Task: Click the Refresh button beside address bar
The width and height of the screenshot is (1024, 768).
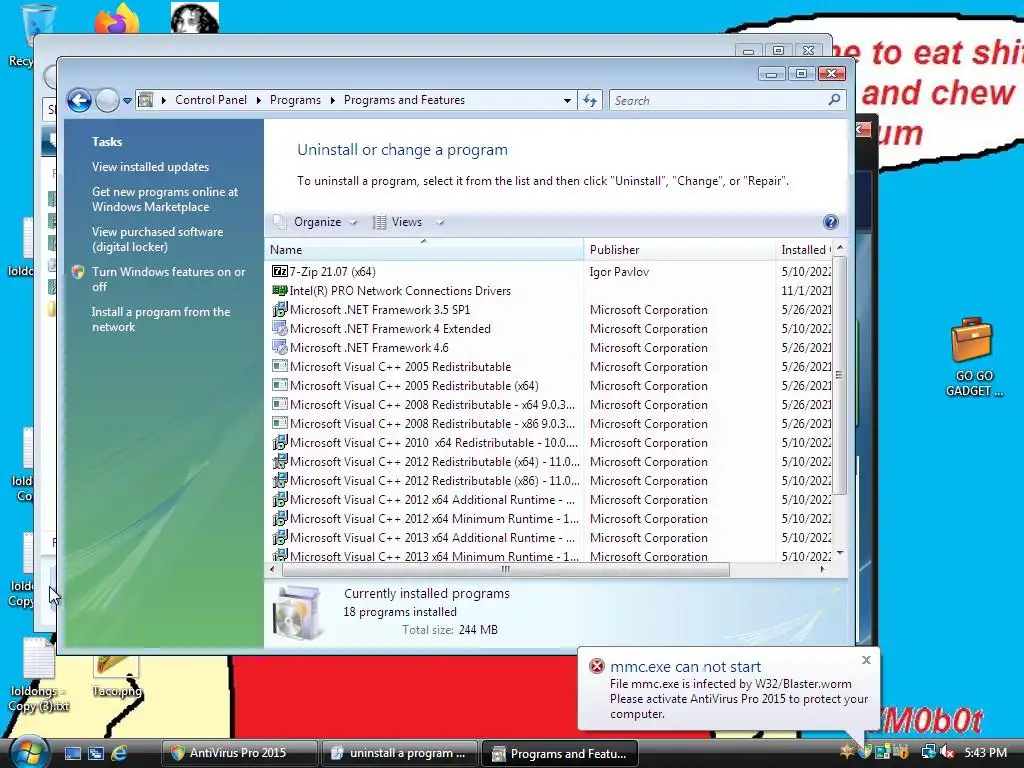Action: pyautogui.click(x=590, y=101)
